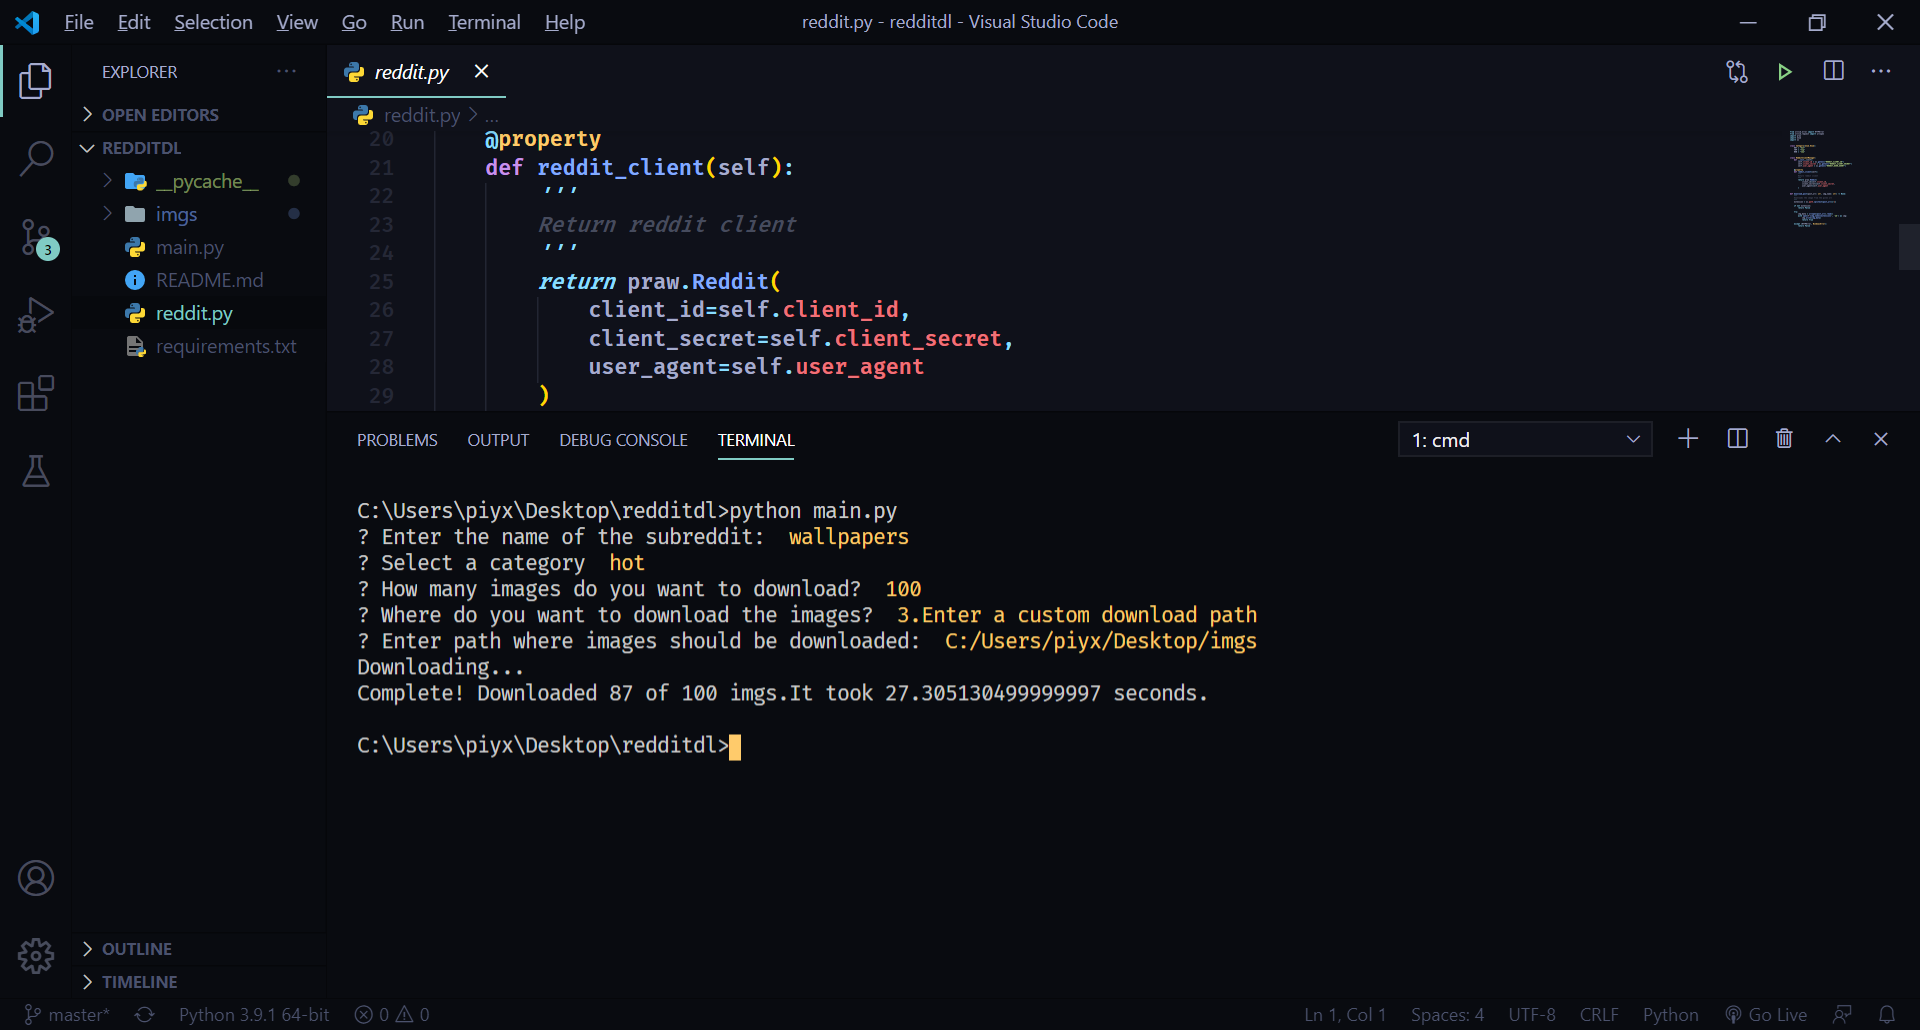Select the TERMINAL panel tab
The height and width of the screenshot is (1030, 1920).
(756, 440)
